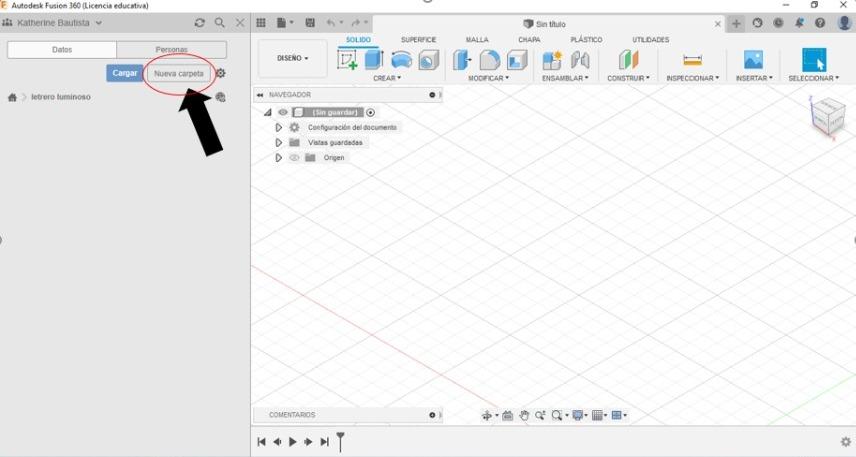
Task: Collapse the Navegador panel
Action: point(260,95)
